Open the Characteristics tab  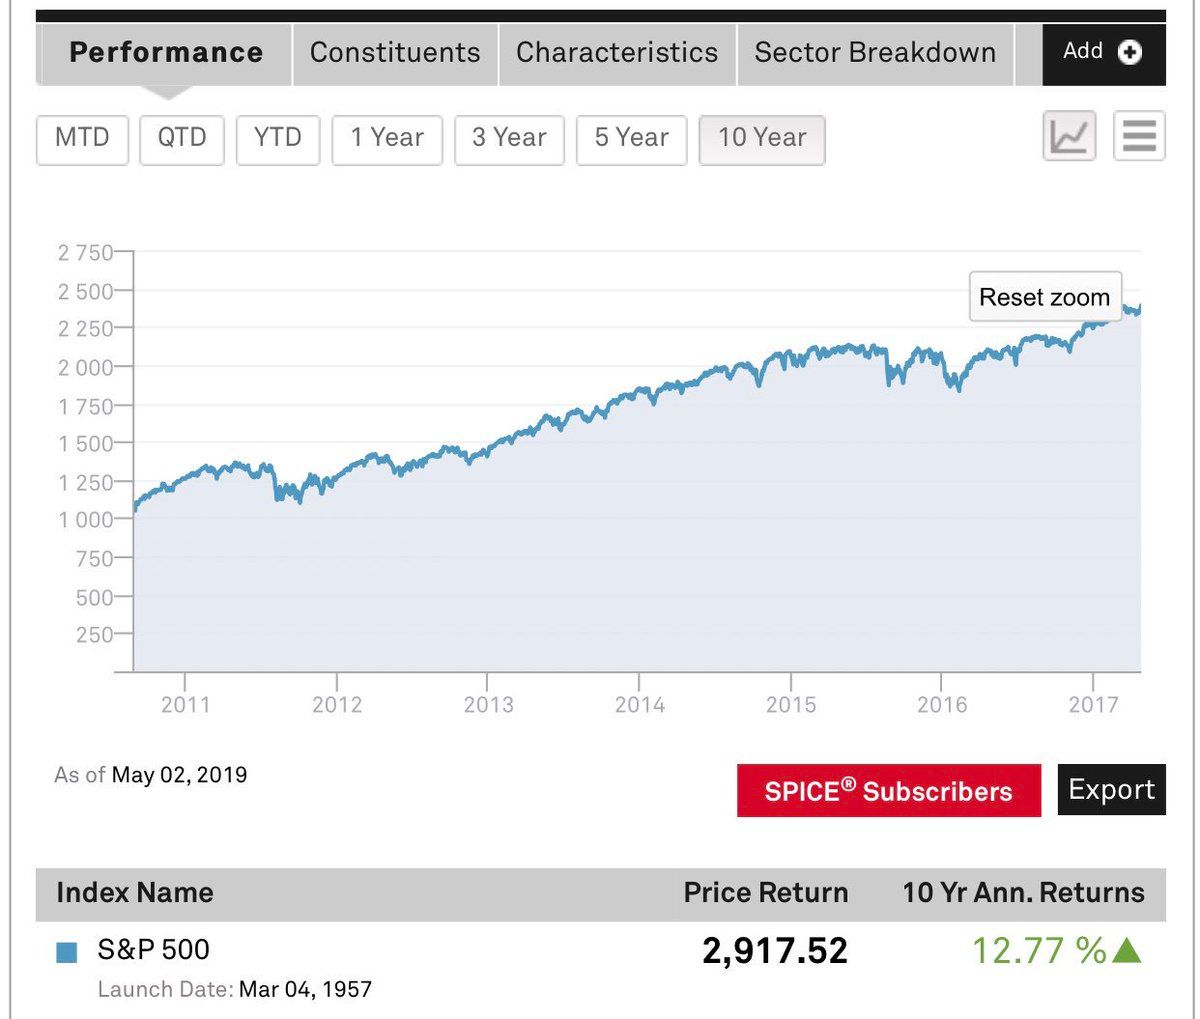click(x=617, y=53)
